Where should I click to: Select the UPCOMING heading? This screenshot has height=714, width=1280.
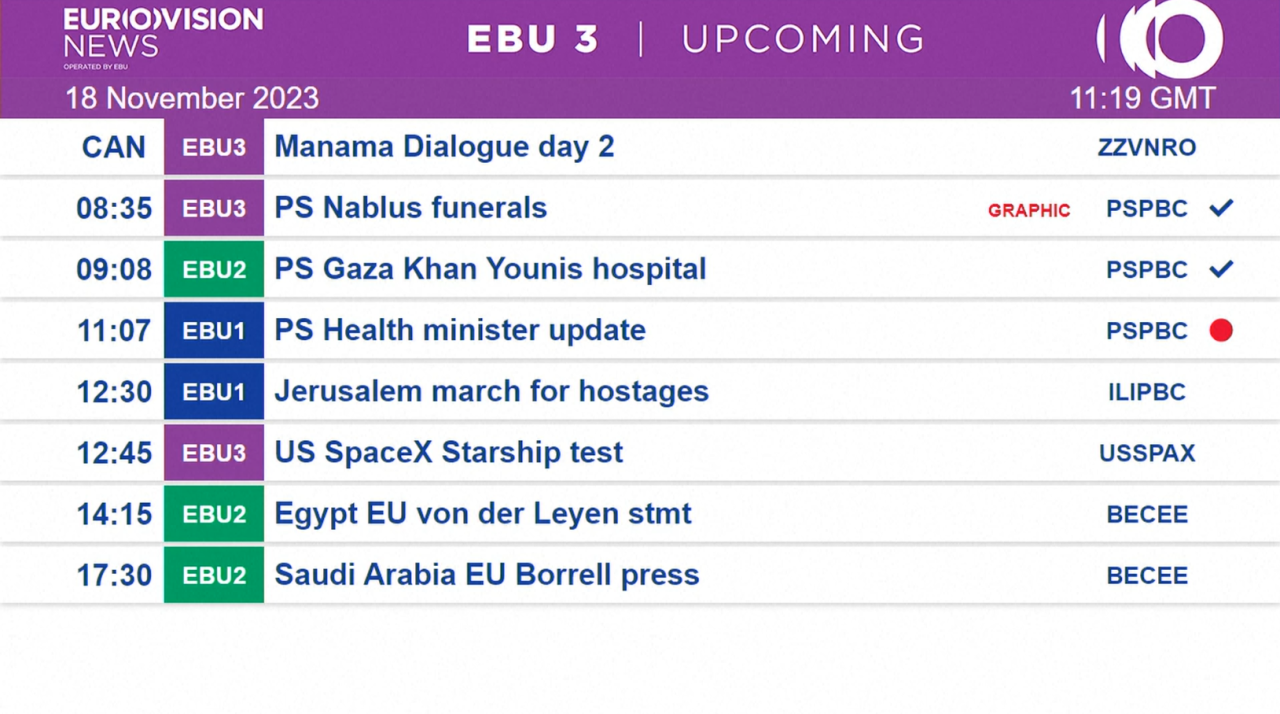coord(803,39)
